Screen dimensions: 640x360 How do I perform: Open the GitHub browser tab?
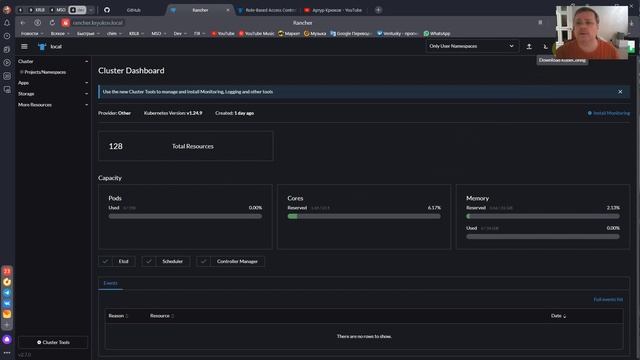(x=133, y=10)
